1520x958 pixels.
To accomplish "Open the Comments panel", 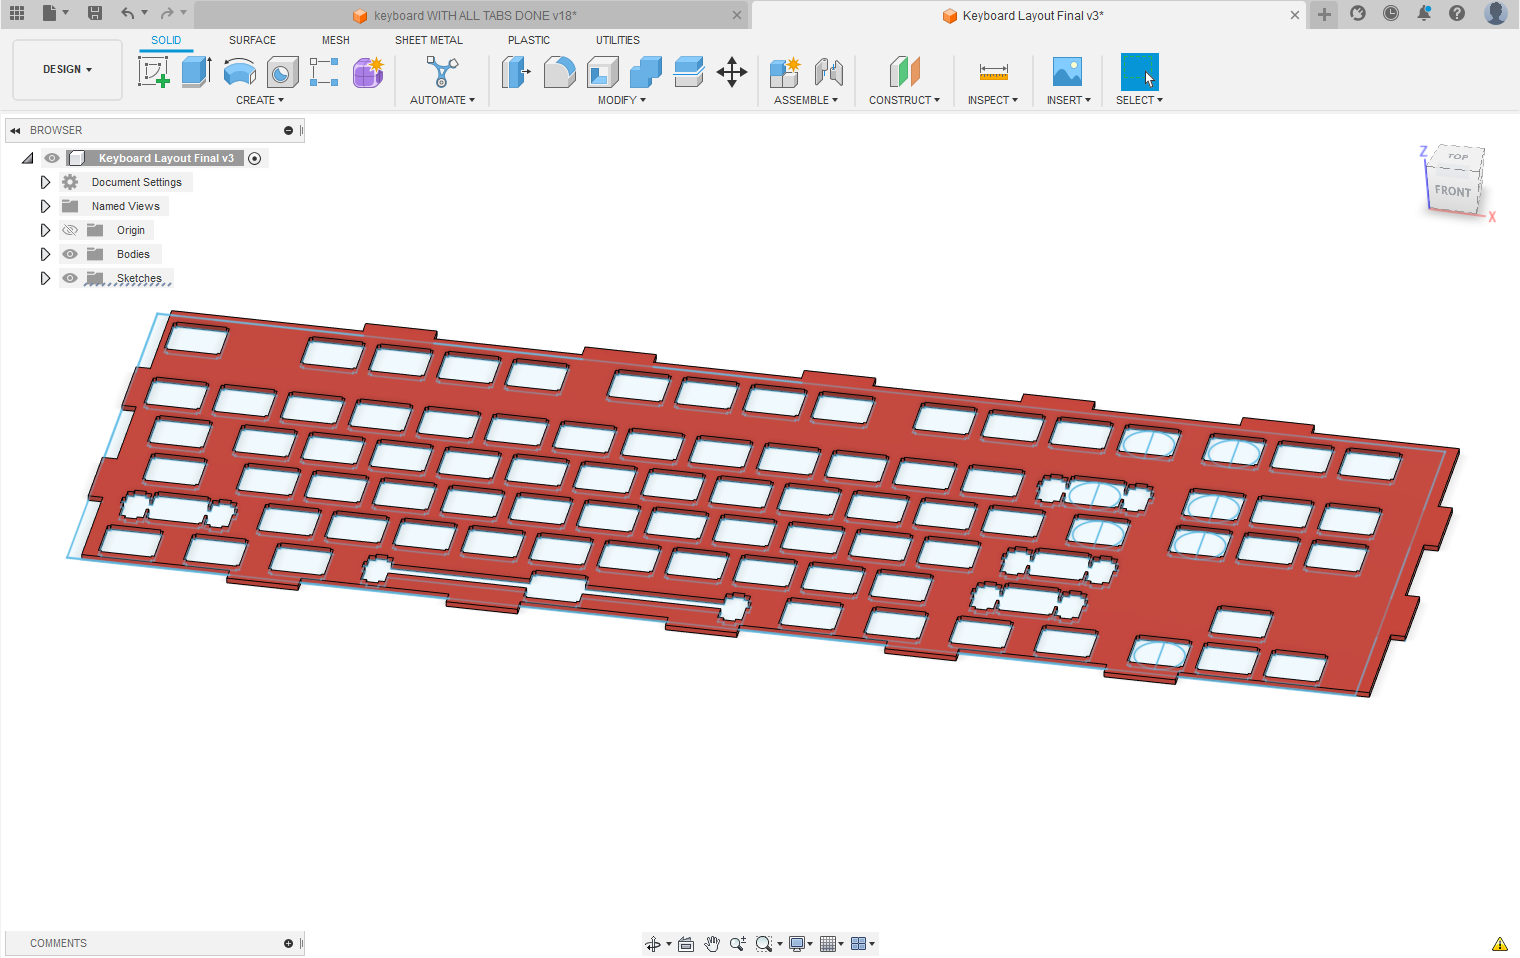I will (x=58, y=943).
